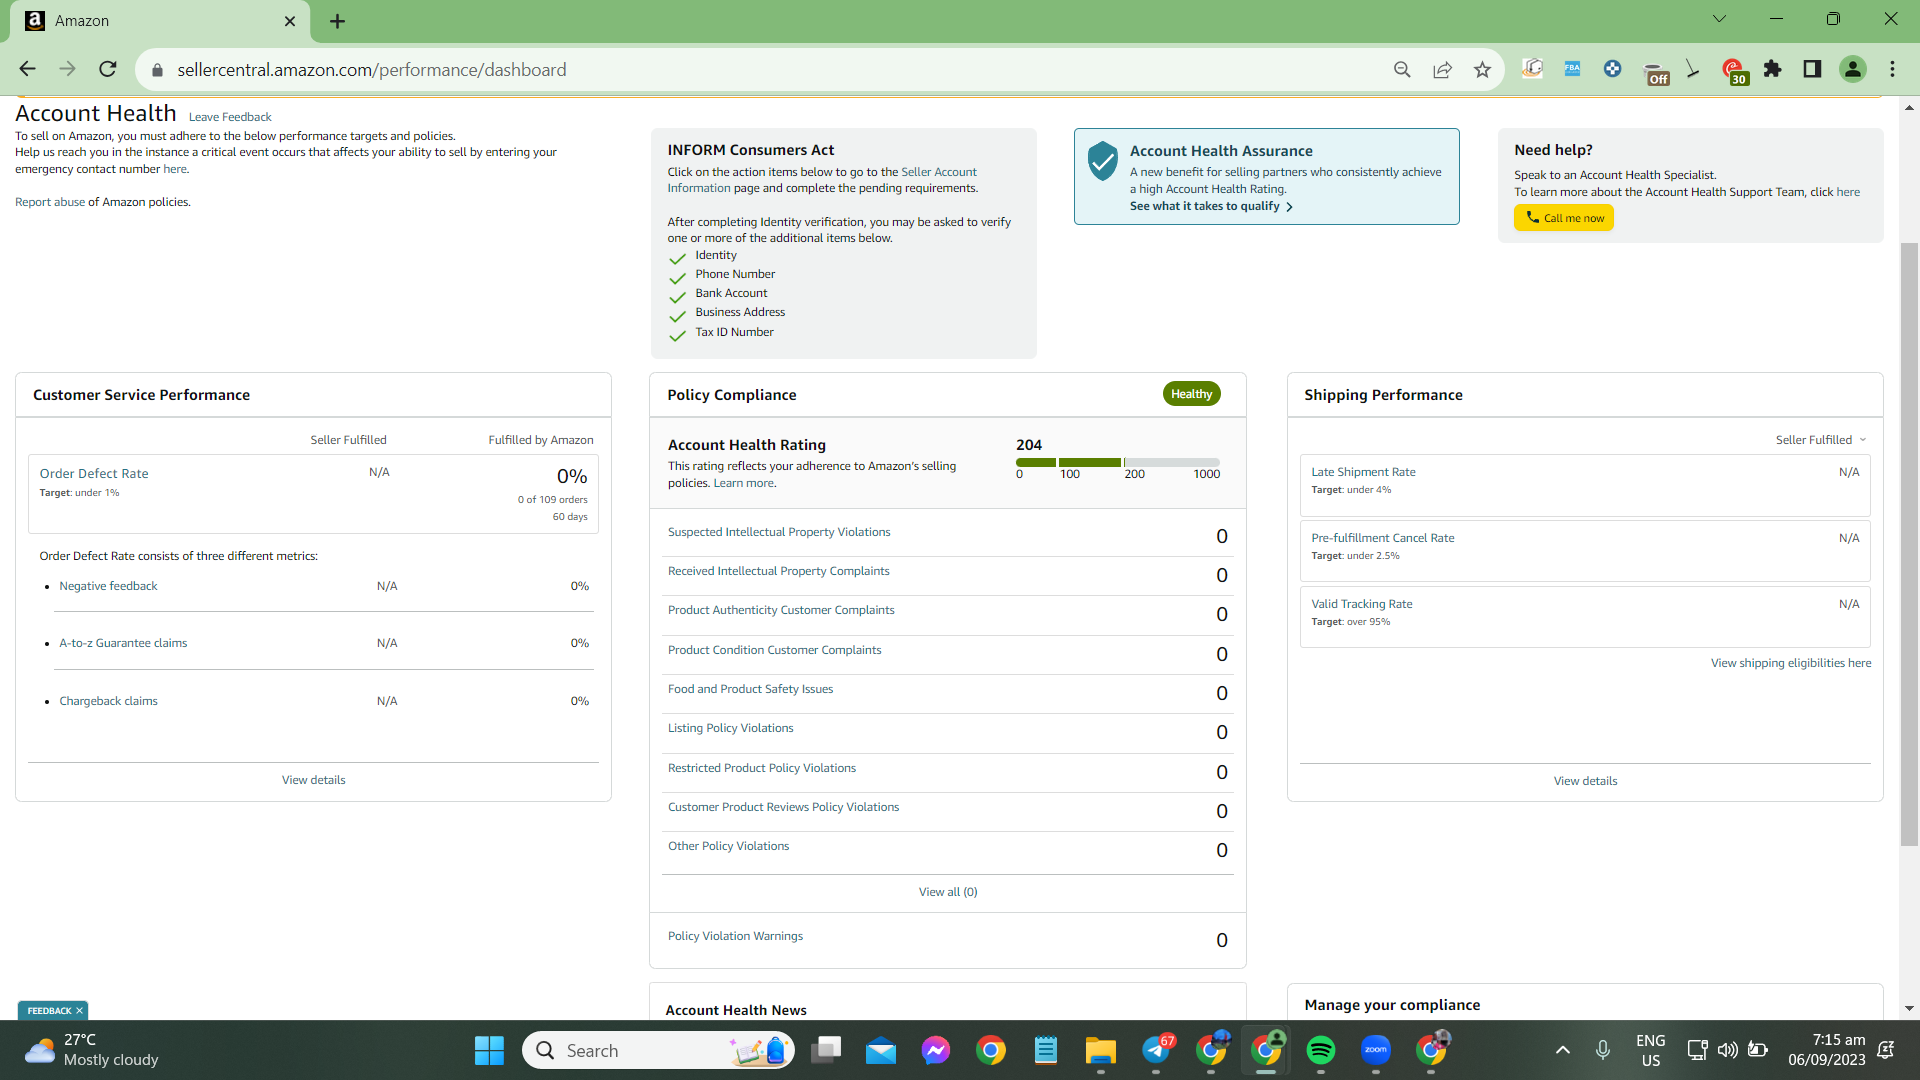Open the Windows Start menu

tap(489, 1050)
